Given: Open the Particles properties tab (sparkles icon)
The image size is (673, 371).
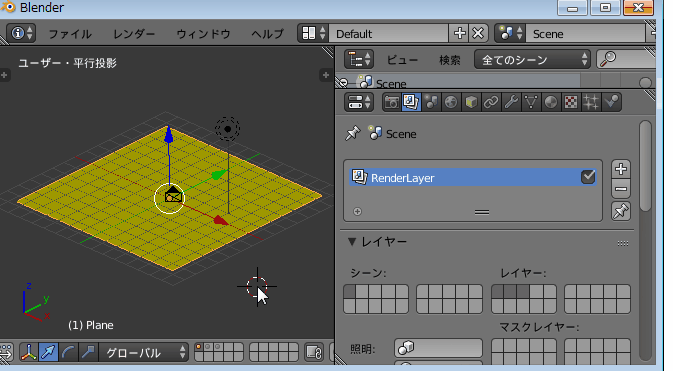Looking at the screenshot, I should pos(591,102).
